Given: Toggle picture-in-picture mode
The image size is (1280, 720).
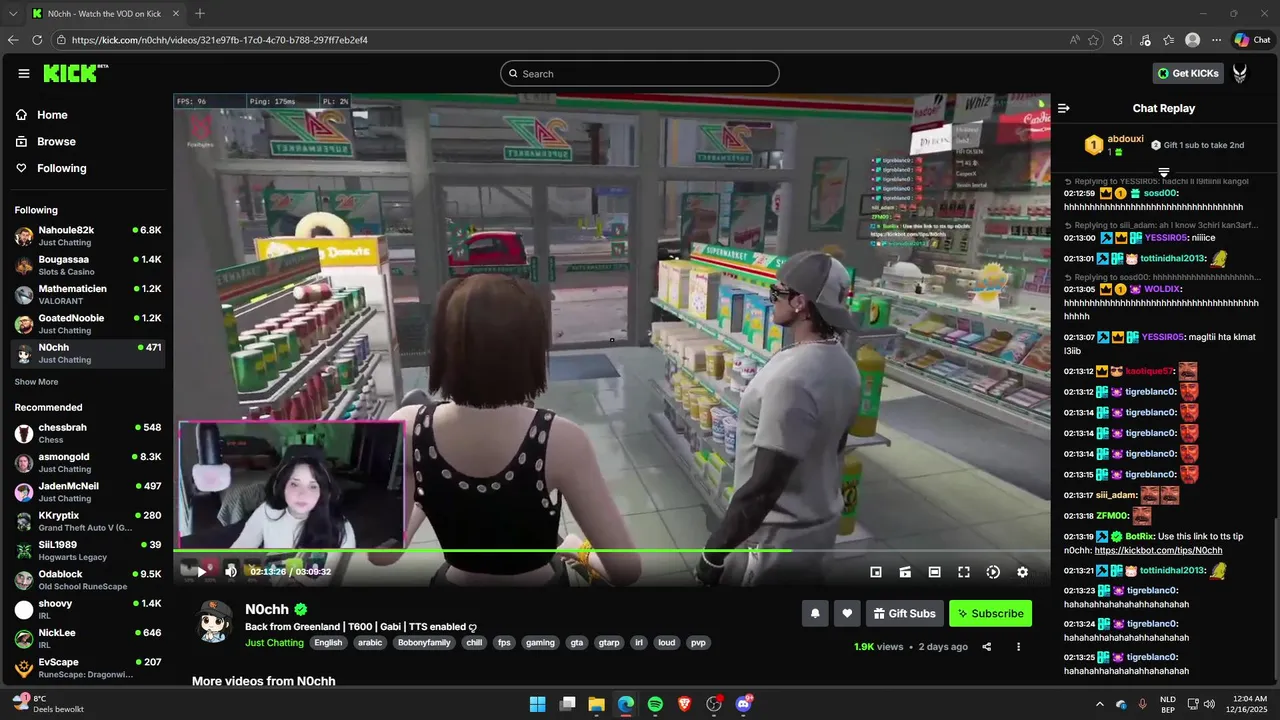Looking at the screenshot, I should coord(876,572).
